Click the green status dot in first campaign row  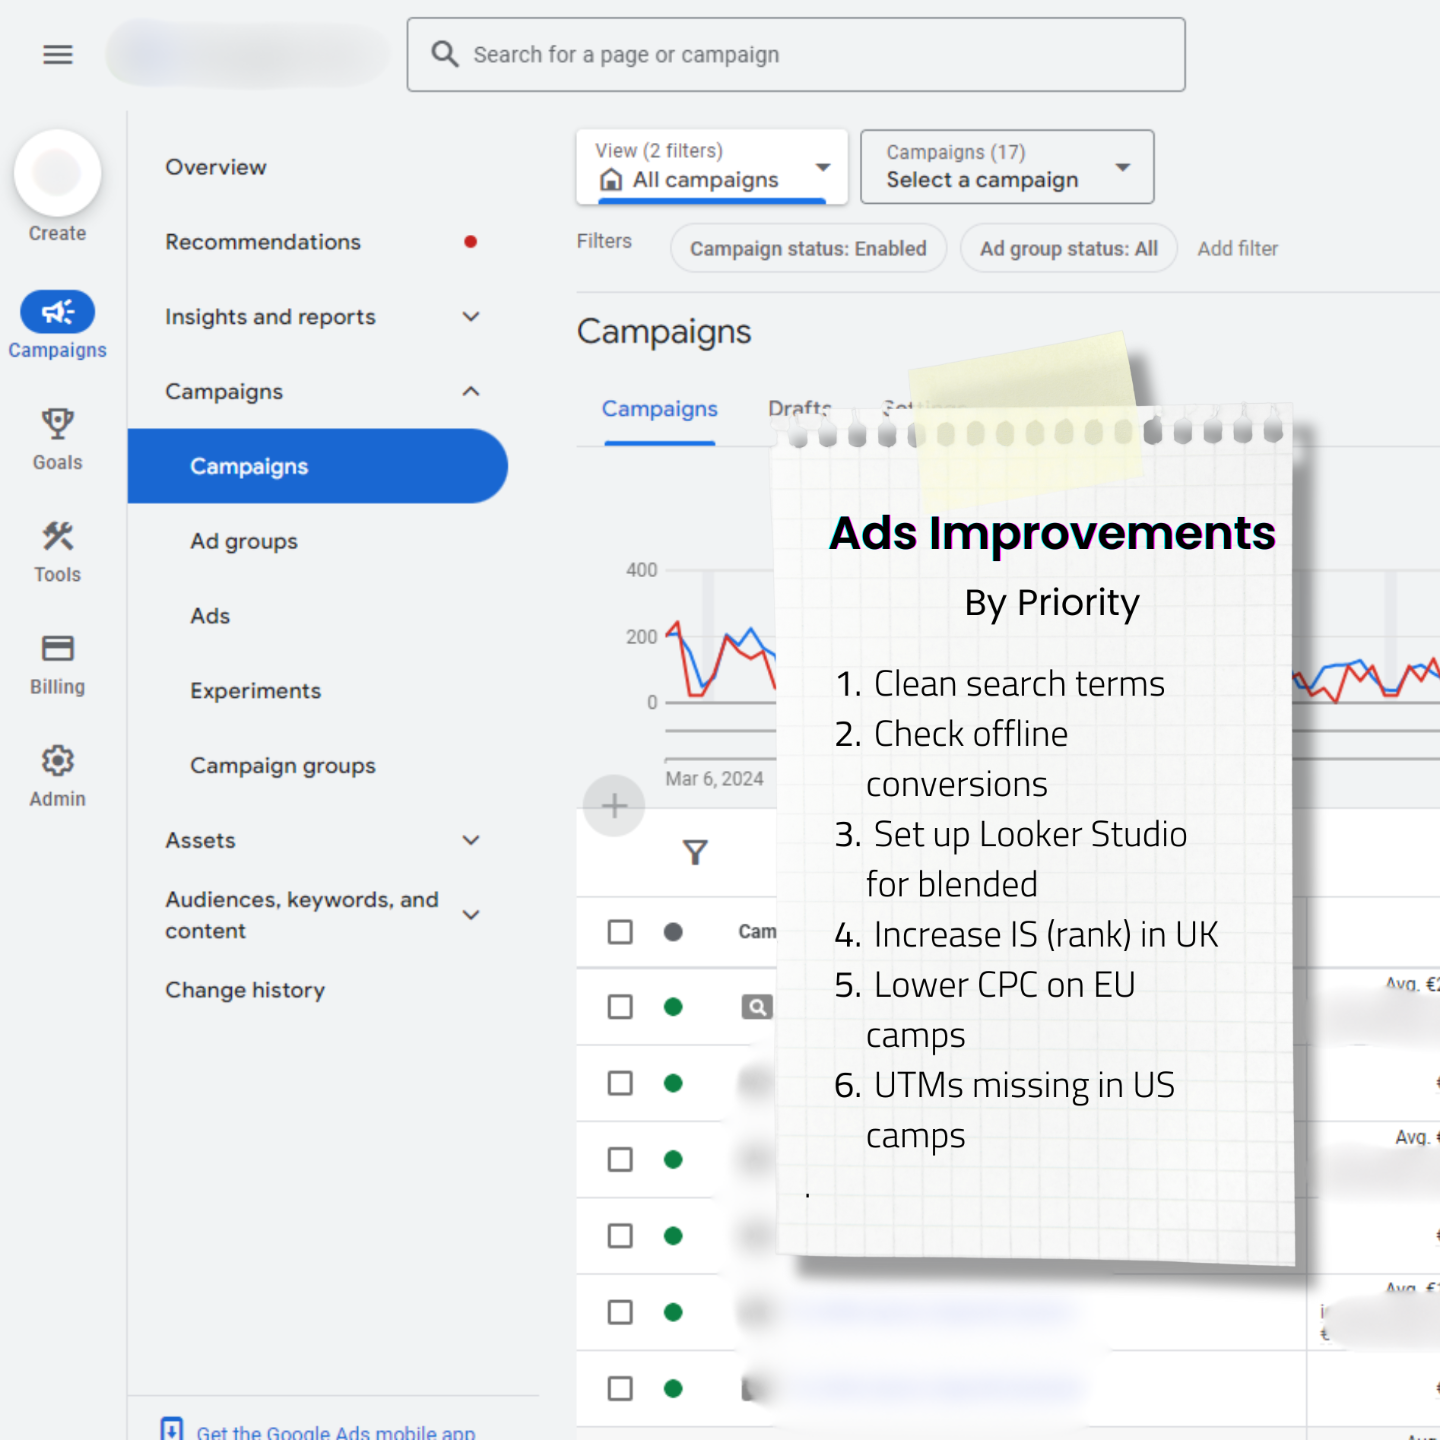pyautogui.click(x=673, y=1007)
